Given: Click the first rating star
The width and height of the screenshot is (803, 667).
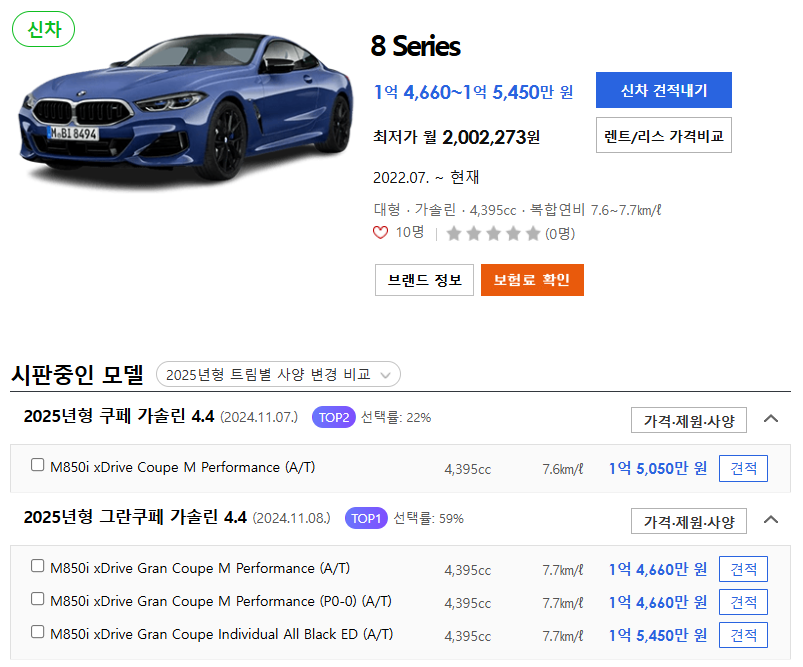Looking at the screenshot, I should [454, 234].
